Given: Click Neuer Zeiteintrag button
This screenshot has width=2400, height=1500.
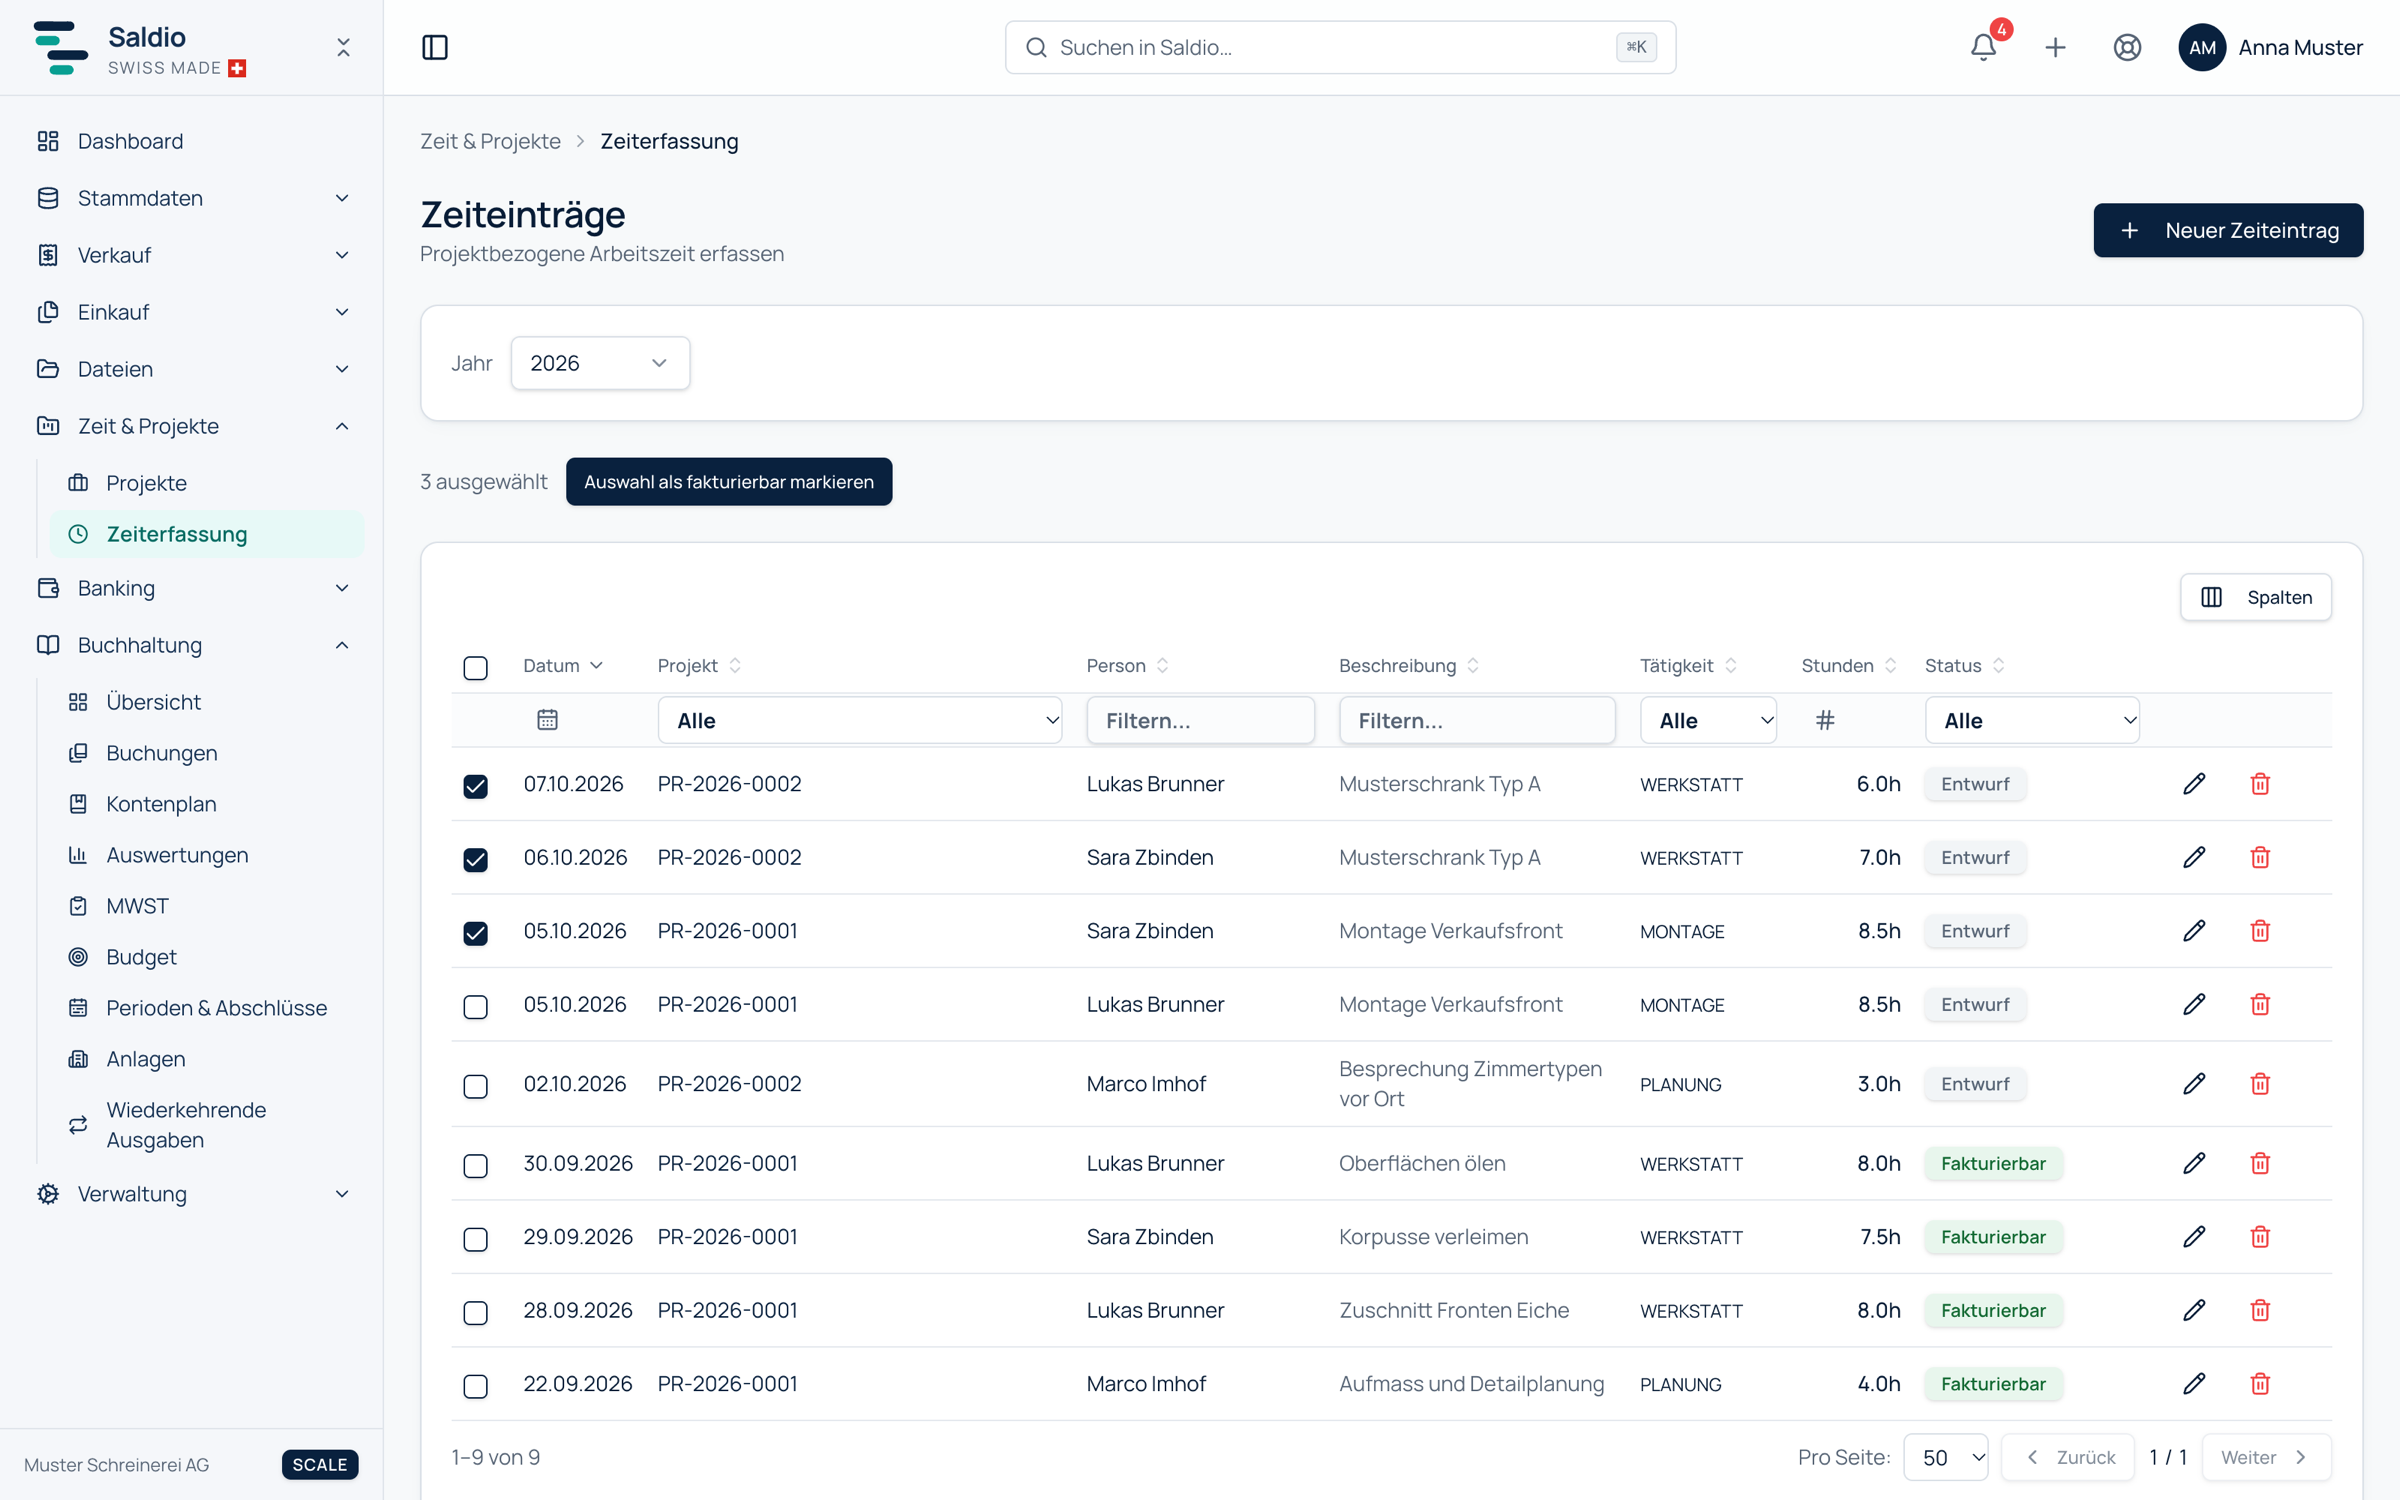Looking at the screenshot, I should pos(2228,230).
